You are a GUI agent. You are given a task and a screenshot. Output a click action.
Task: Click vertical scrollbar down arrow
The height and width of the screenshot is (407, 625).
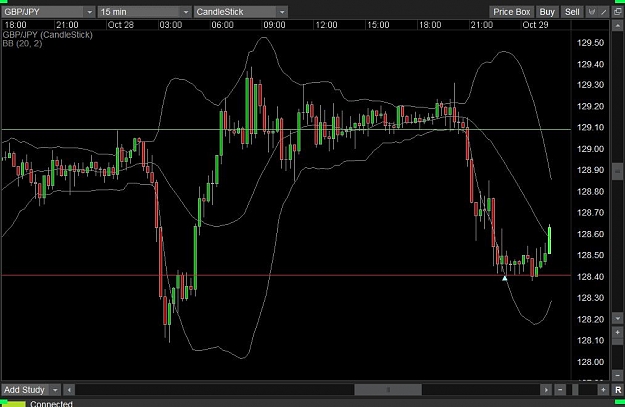617,319
